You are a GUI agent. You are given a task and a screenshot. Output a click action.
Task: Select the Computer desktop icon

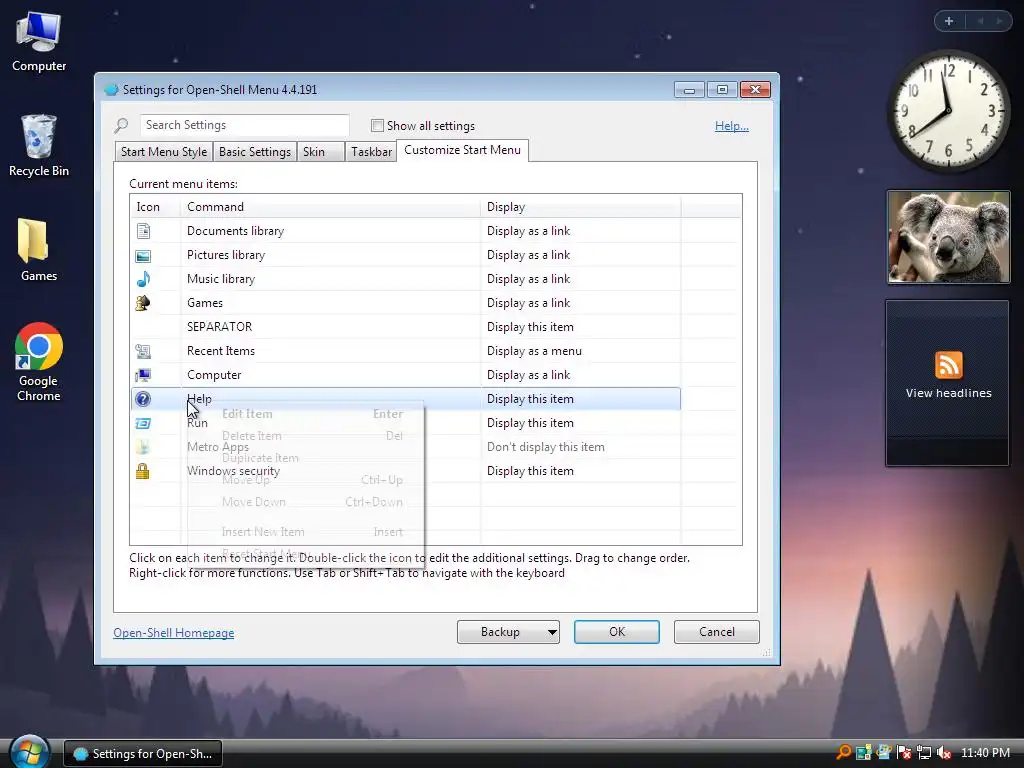tap(39, 42)
